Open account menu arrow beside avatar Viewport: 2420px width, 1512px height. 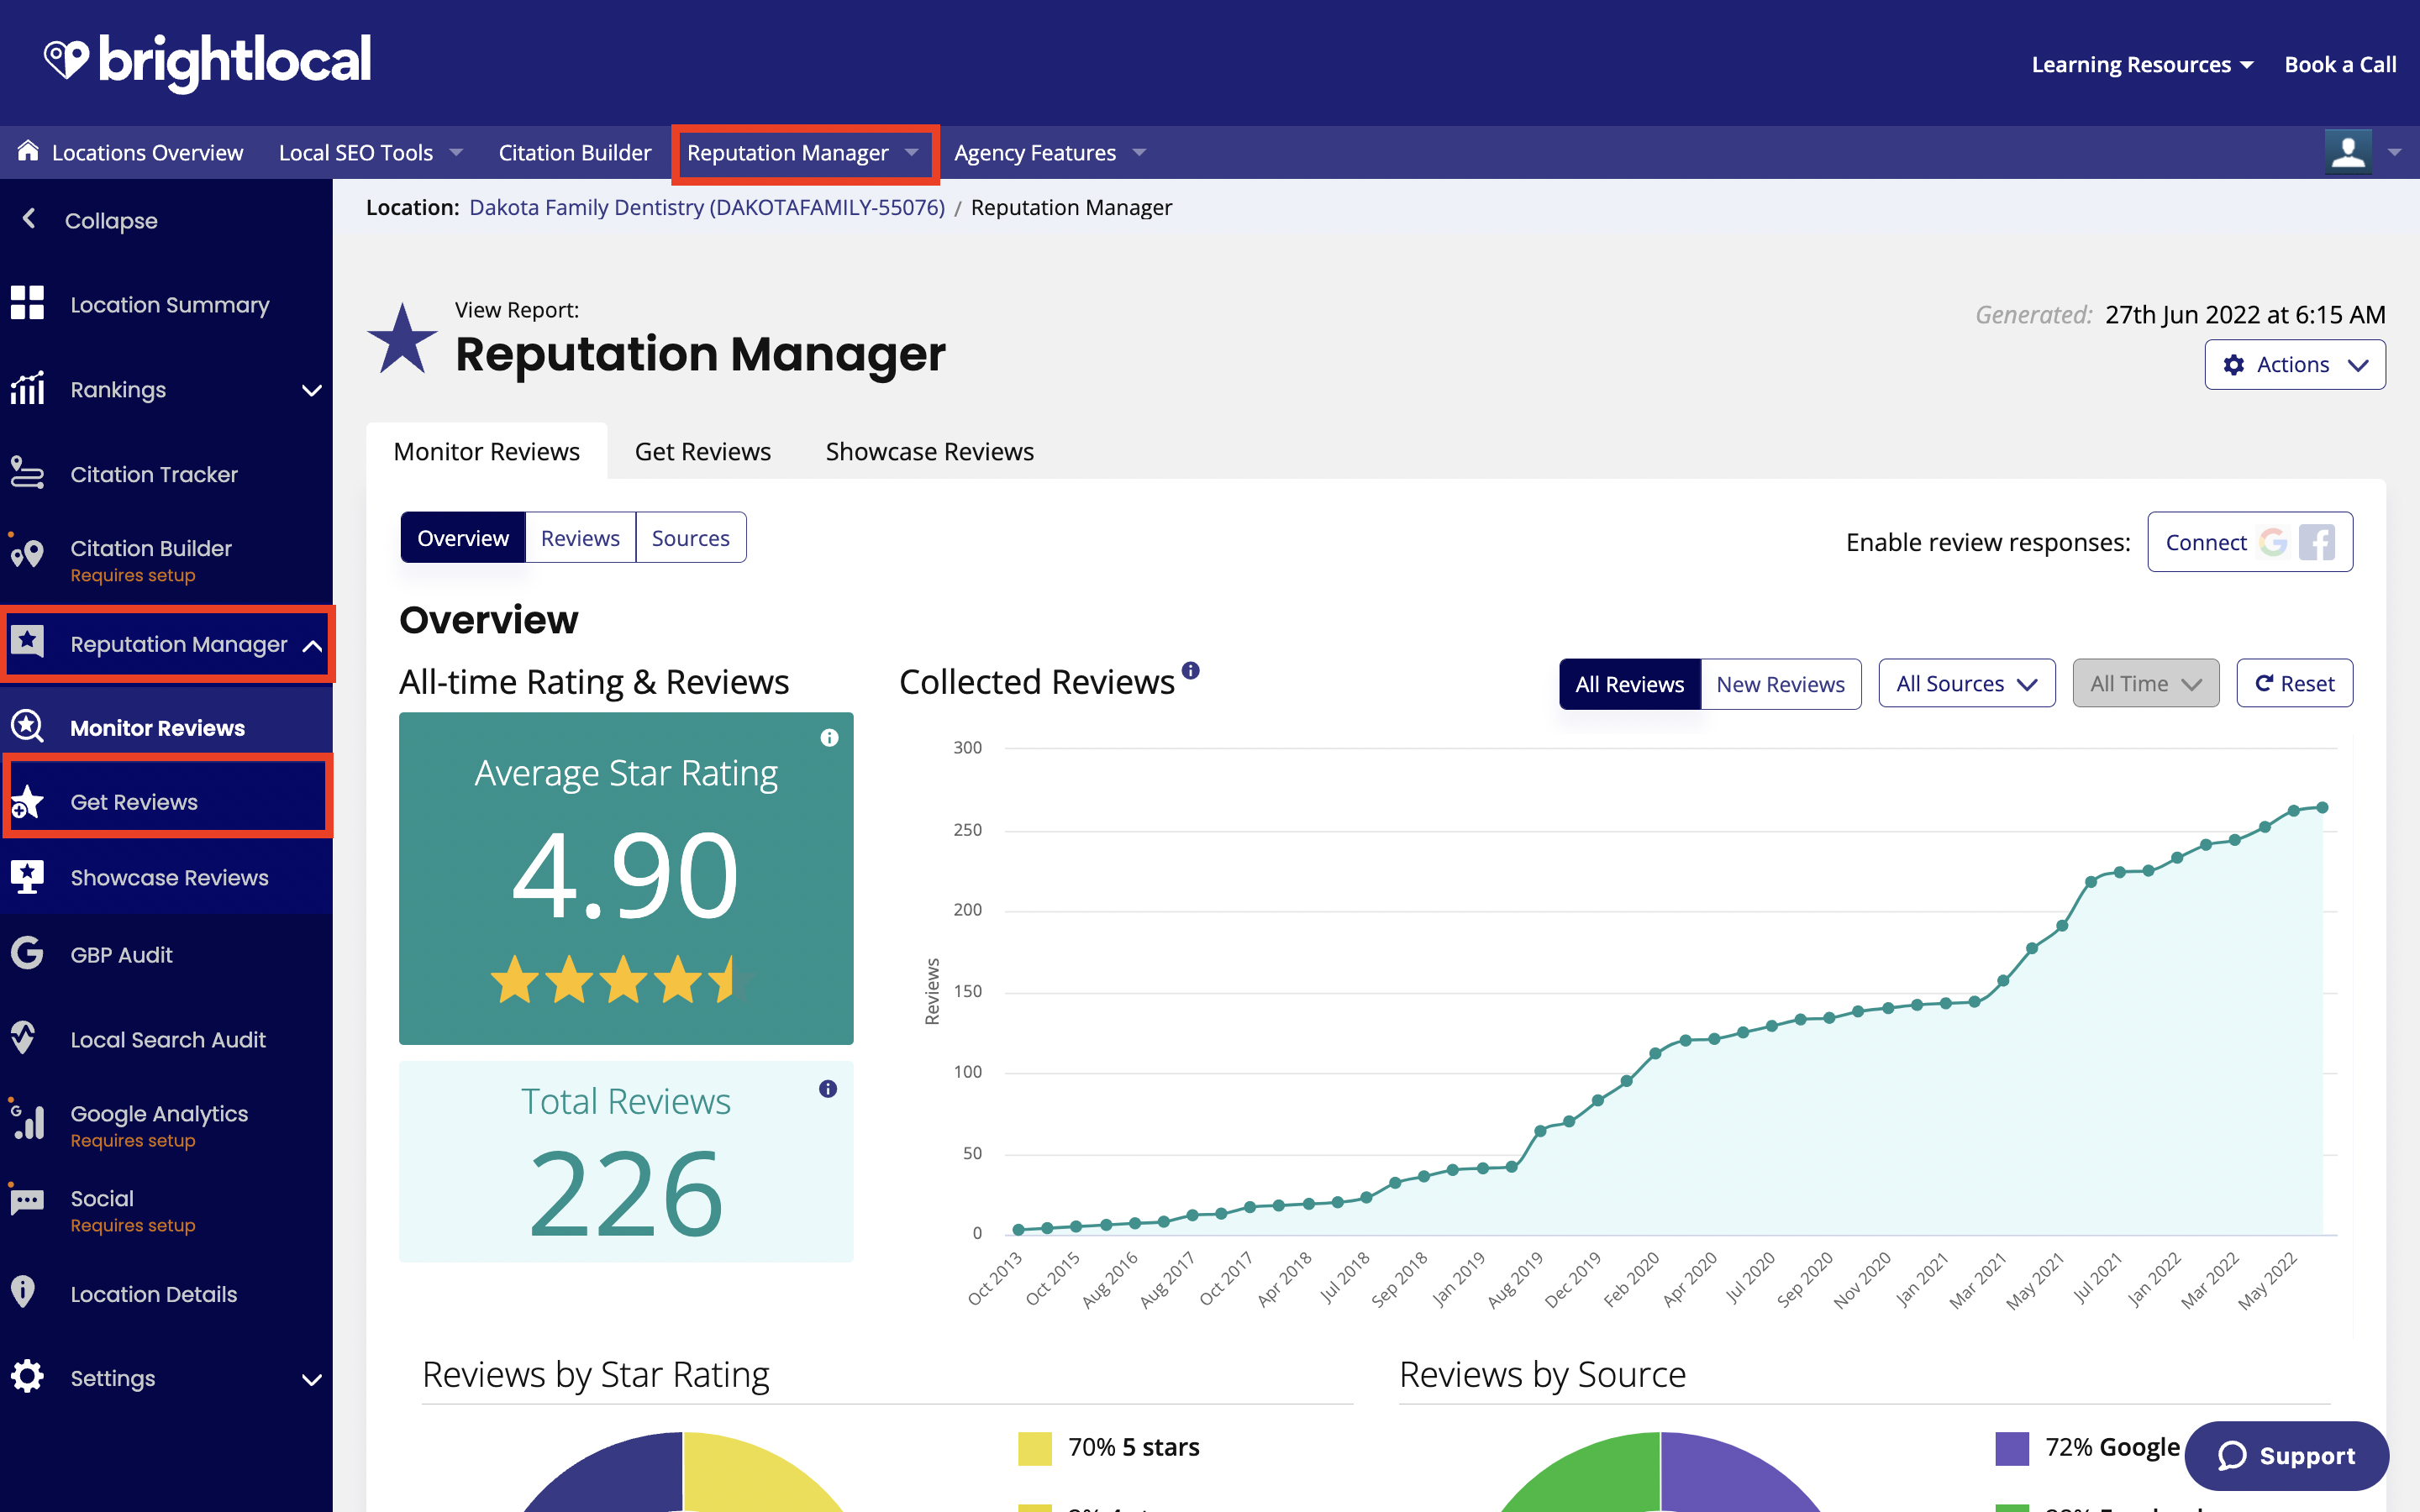pos(2395,152)
